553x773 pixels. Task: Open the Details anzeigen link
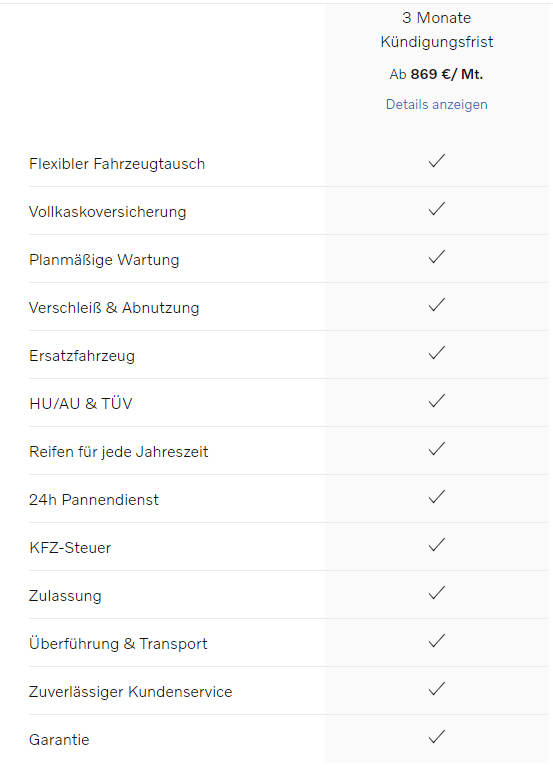click(436, 105)
